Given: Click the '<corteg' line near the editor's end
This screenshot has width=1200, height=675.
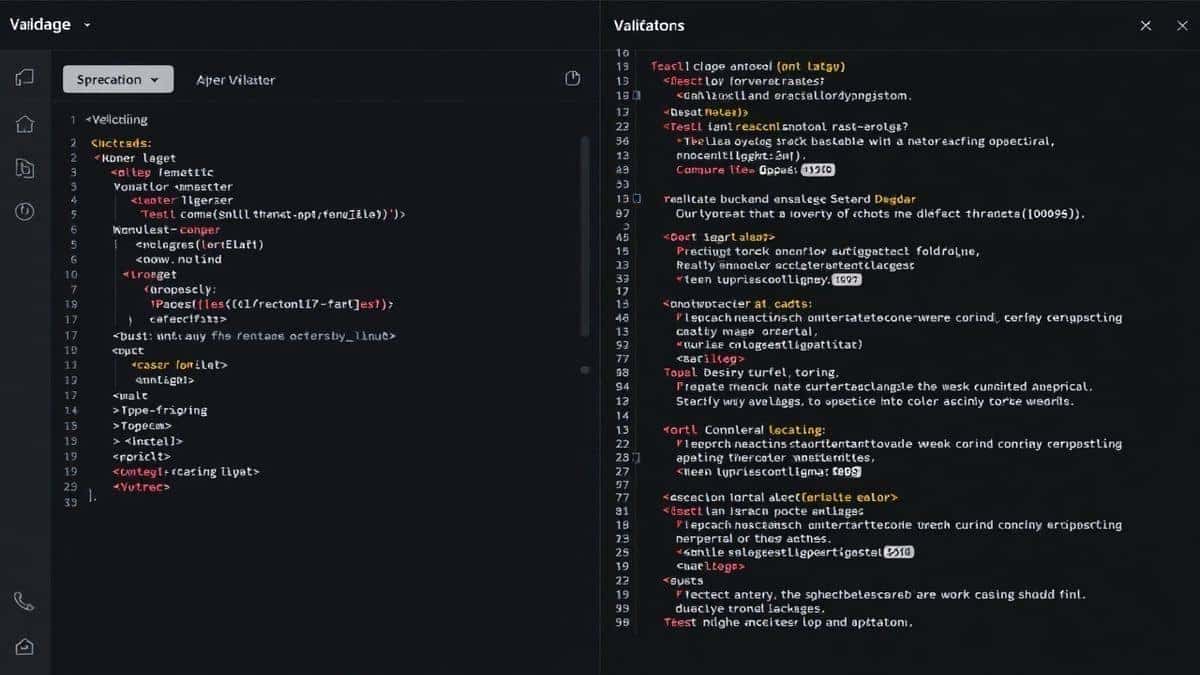Looking at the screenshot, I should click(186, 470).
